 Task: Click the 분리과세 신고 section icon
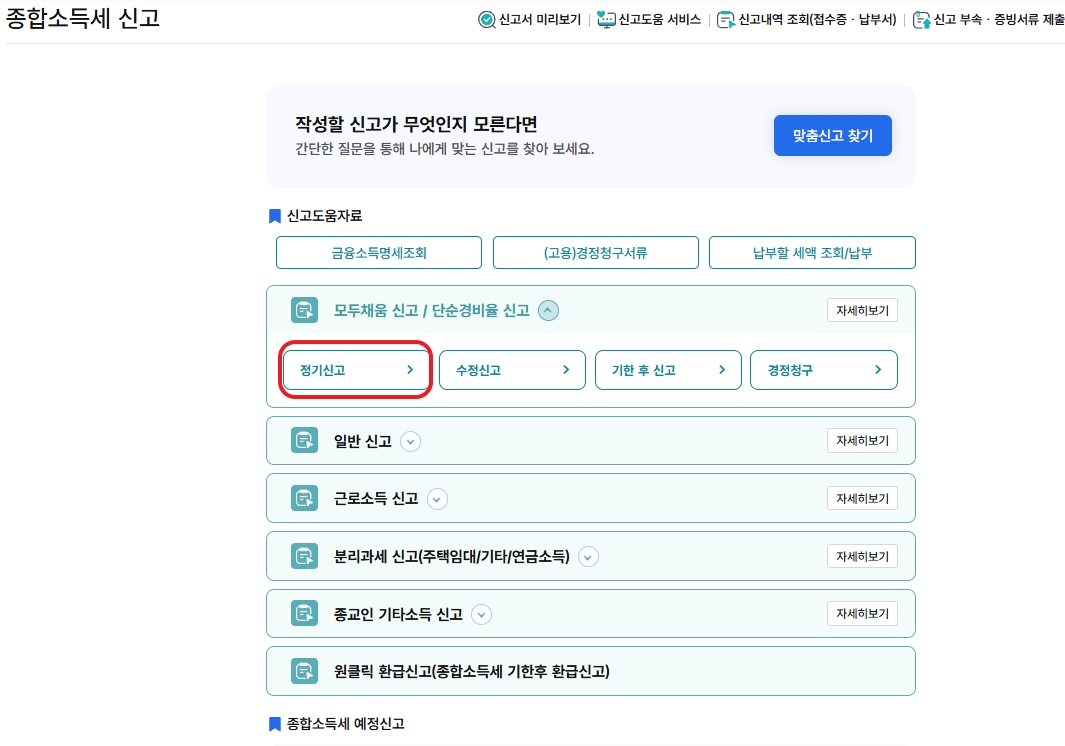[304, 556]
